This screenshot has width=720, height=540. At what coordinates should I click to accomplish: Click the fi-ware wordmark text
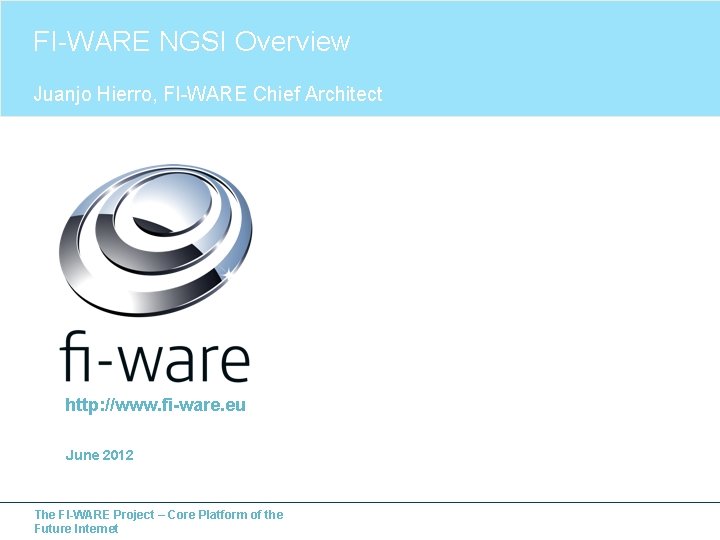[x=155, y=356]
